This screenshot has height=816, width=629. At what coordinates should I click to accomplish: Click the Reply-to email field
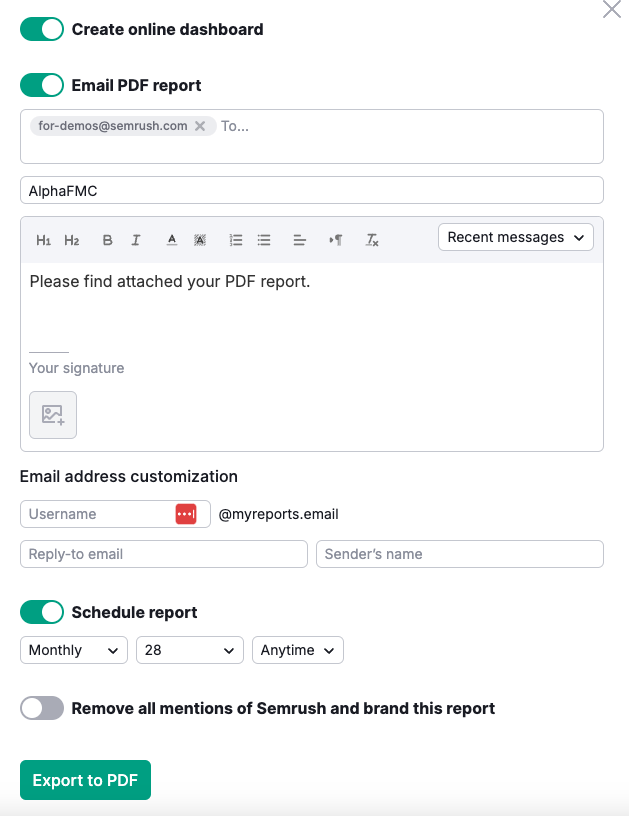click(x=164, y=554)
